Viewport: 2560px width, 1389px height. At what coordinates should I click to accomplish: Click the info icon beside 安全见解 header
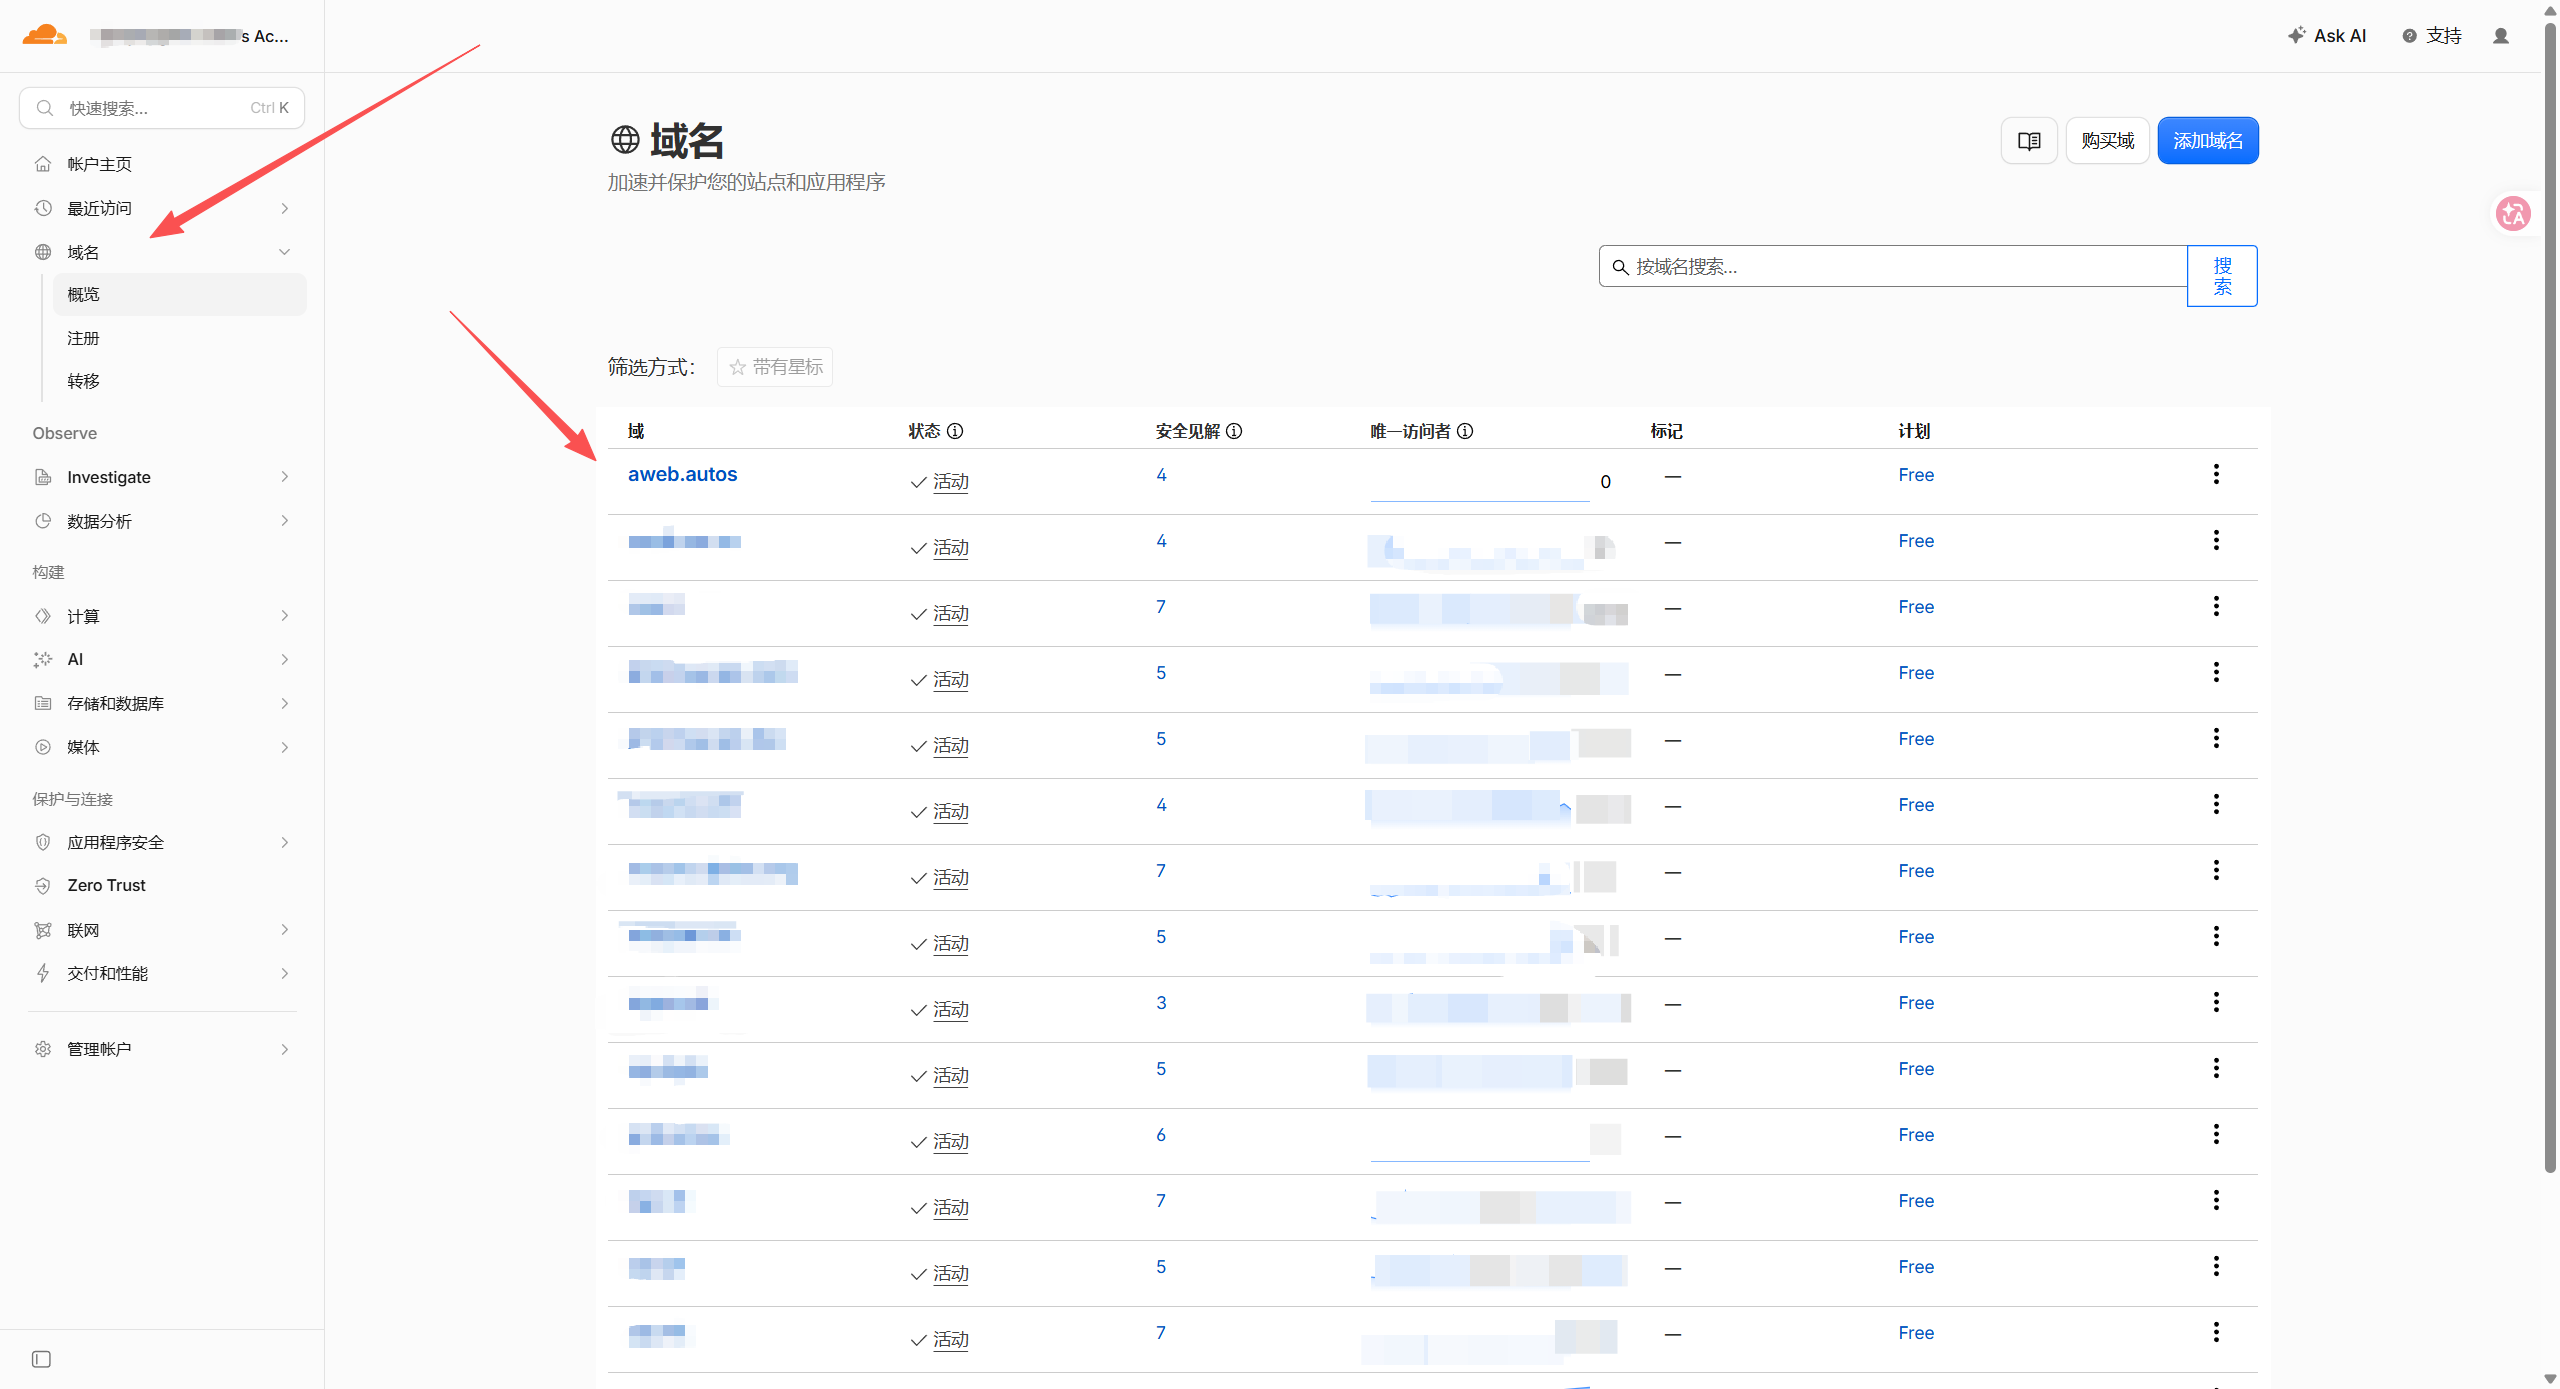coord(1234,431)
